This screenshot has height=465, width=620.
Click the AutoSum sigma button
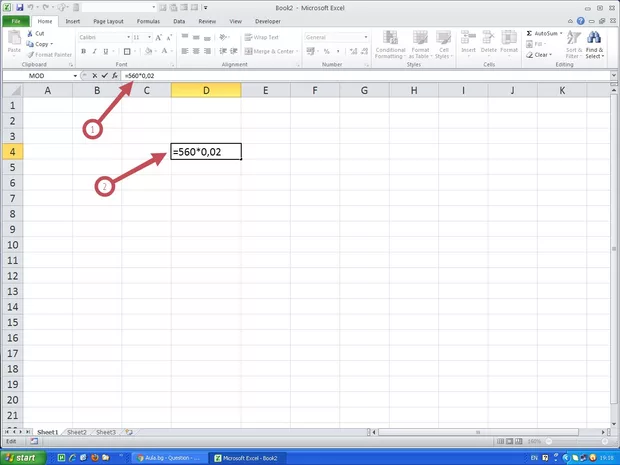click(x=542, y=34)
